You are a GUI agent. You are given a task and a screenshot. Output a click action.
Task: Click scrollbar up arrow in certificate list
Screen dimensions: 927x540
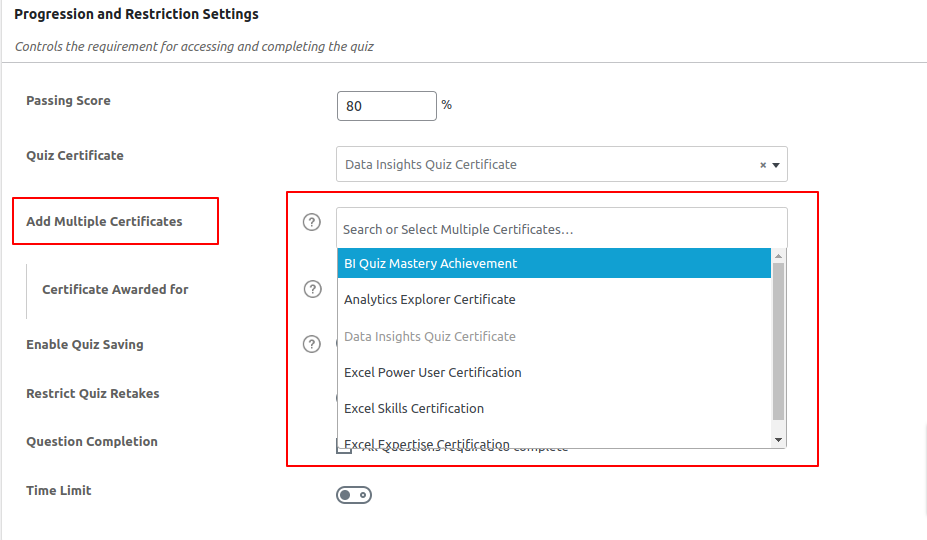click(778, 256)
